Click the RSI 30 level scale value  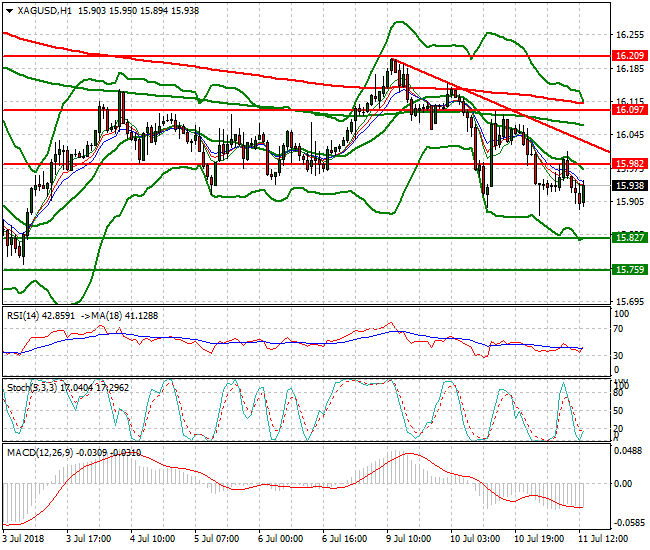coord(618,356)
